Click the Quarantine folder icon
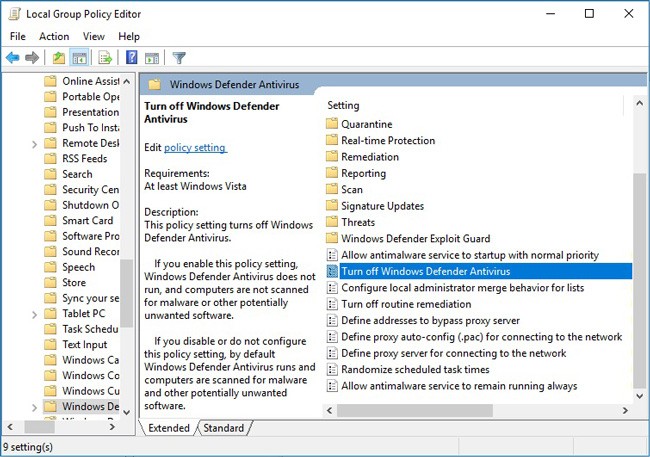650x457 pixels. (x=332, y=124)
